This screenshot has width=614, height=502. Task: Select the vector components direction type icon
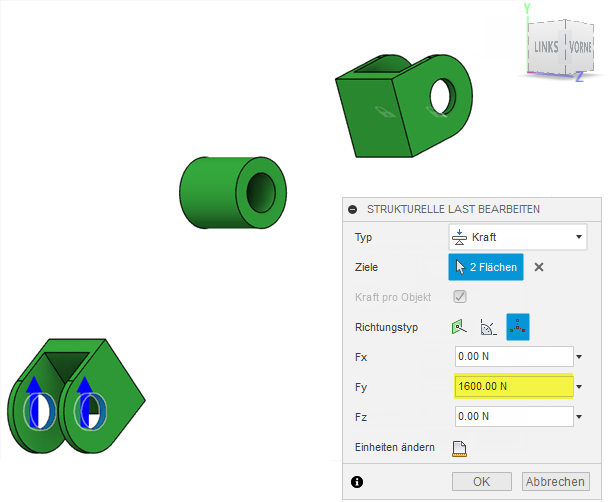click(518, 327)
